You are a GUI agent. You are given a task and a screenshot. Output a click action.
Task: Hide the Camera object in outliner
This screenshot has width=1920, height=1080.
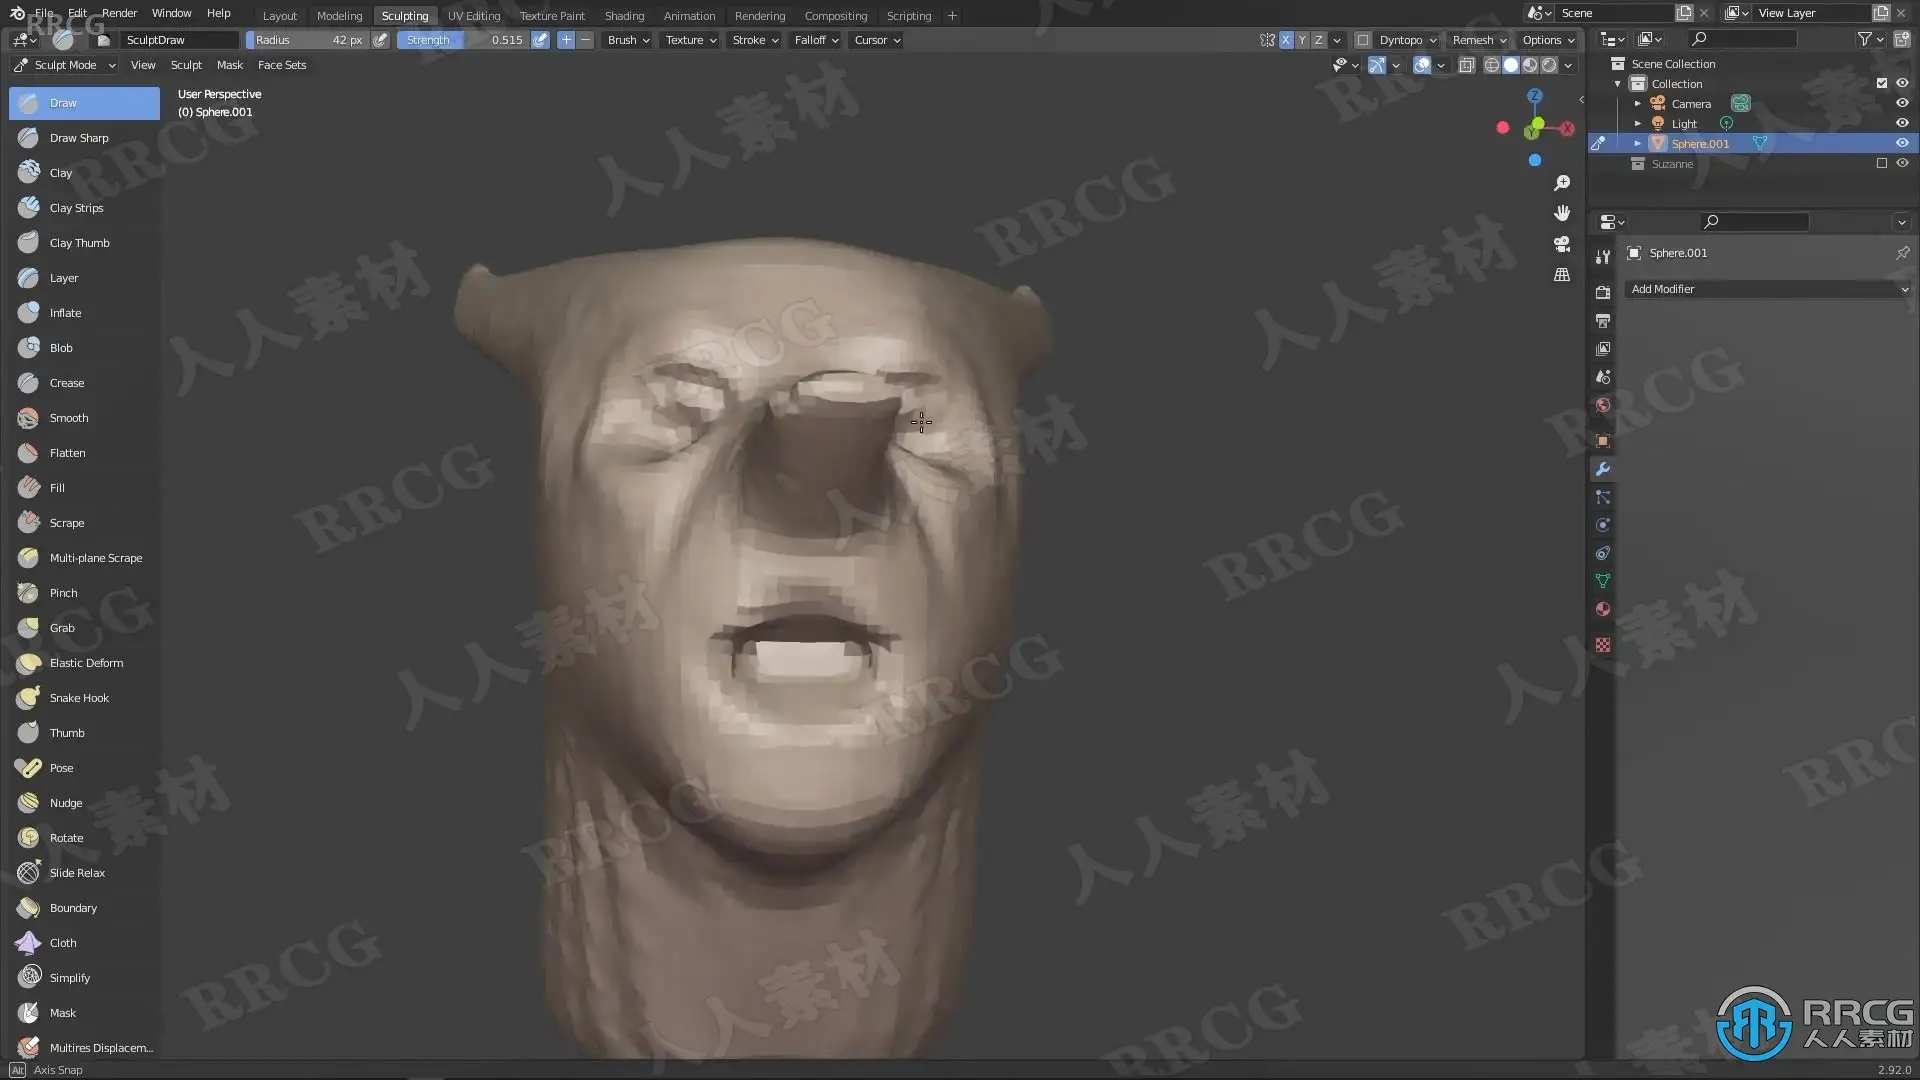[x=1902, y=104]
